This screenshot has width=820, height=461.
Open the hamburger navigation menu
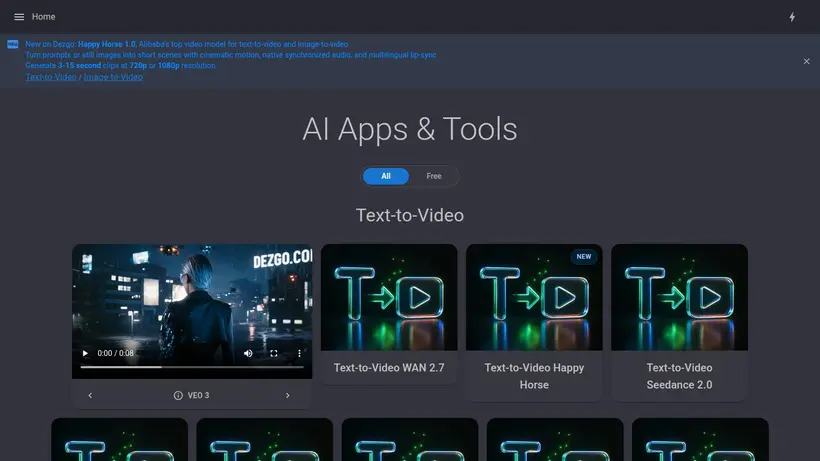pos(19,17)
